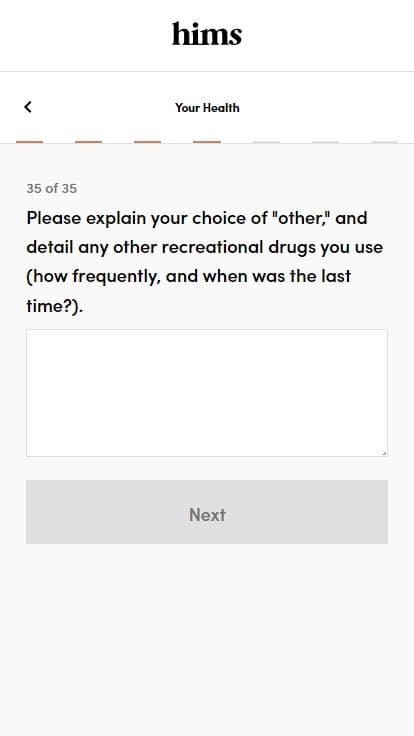Select the second filled progress segment

[88, 142]
